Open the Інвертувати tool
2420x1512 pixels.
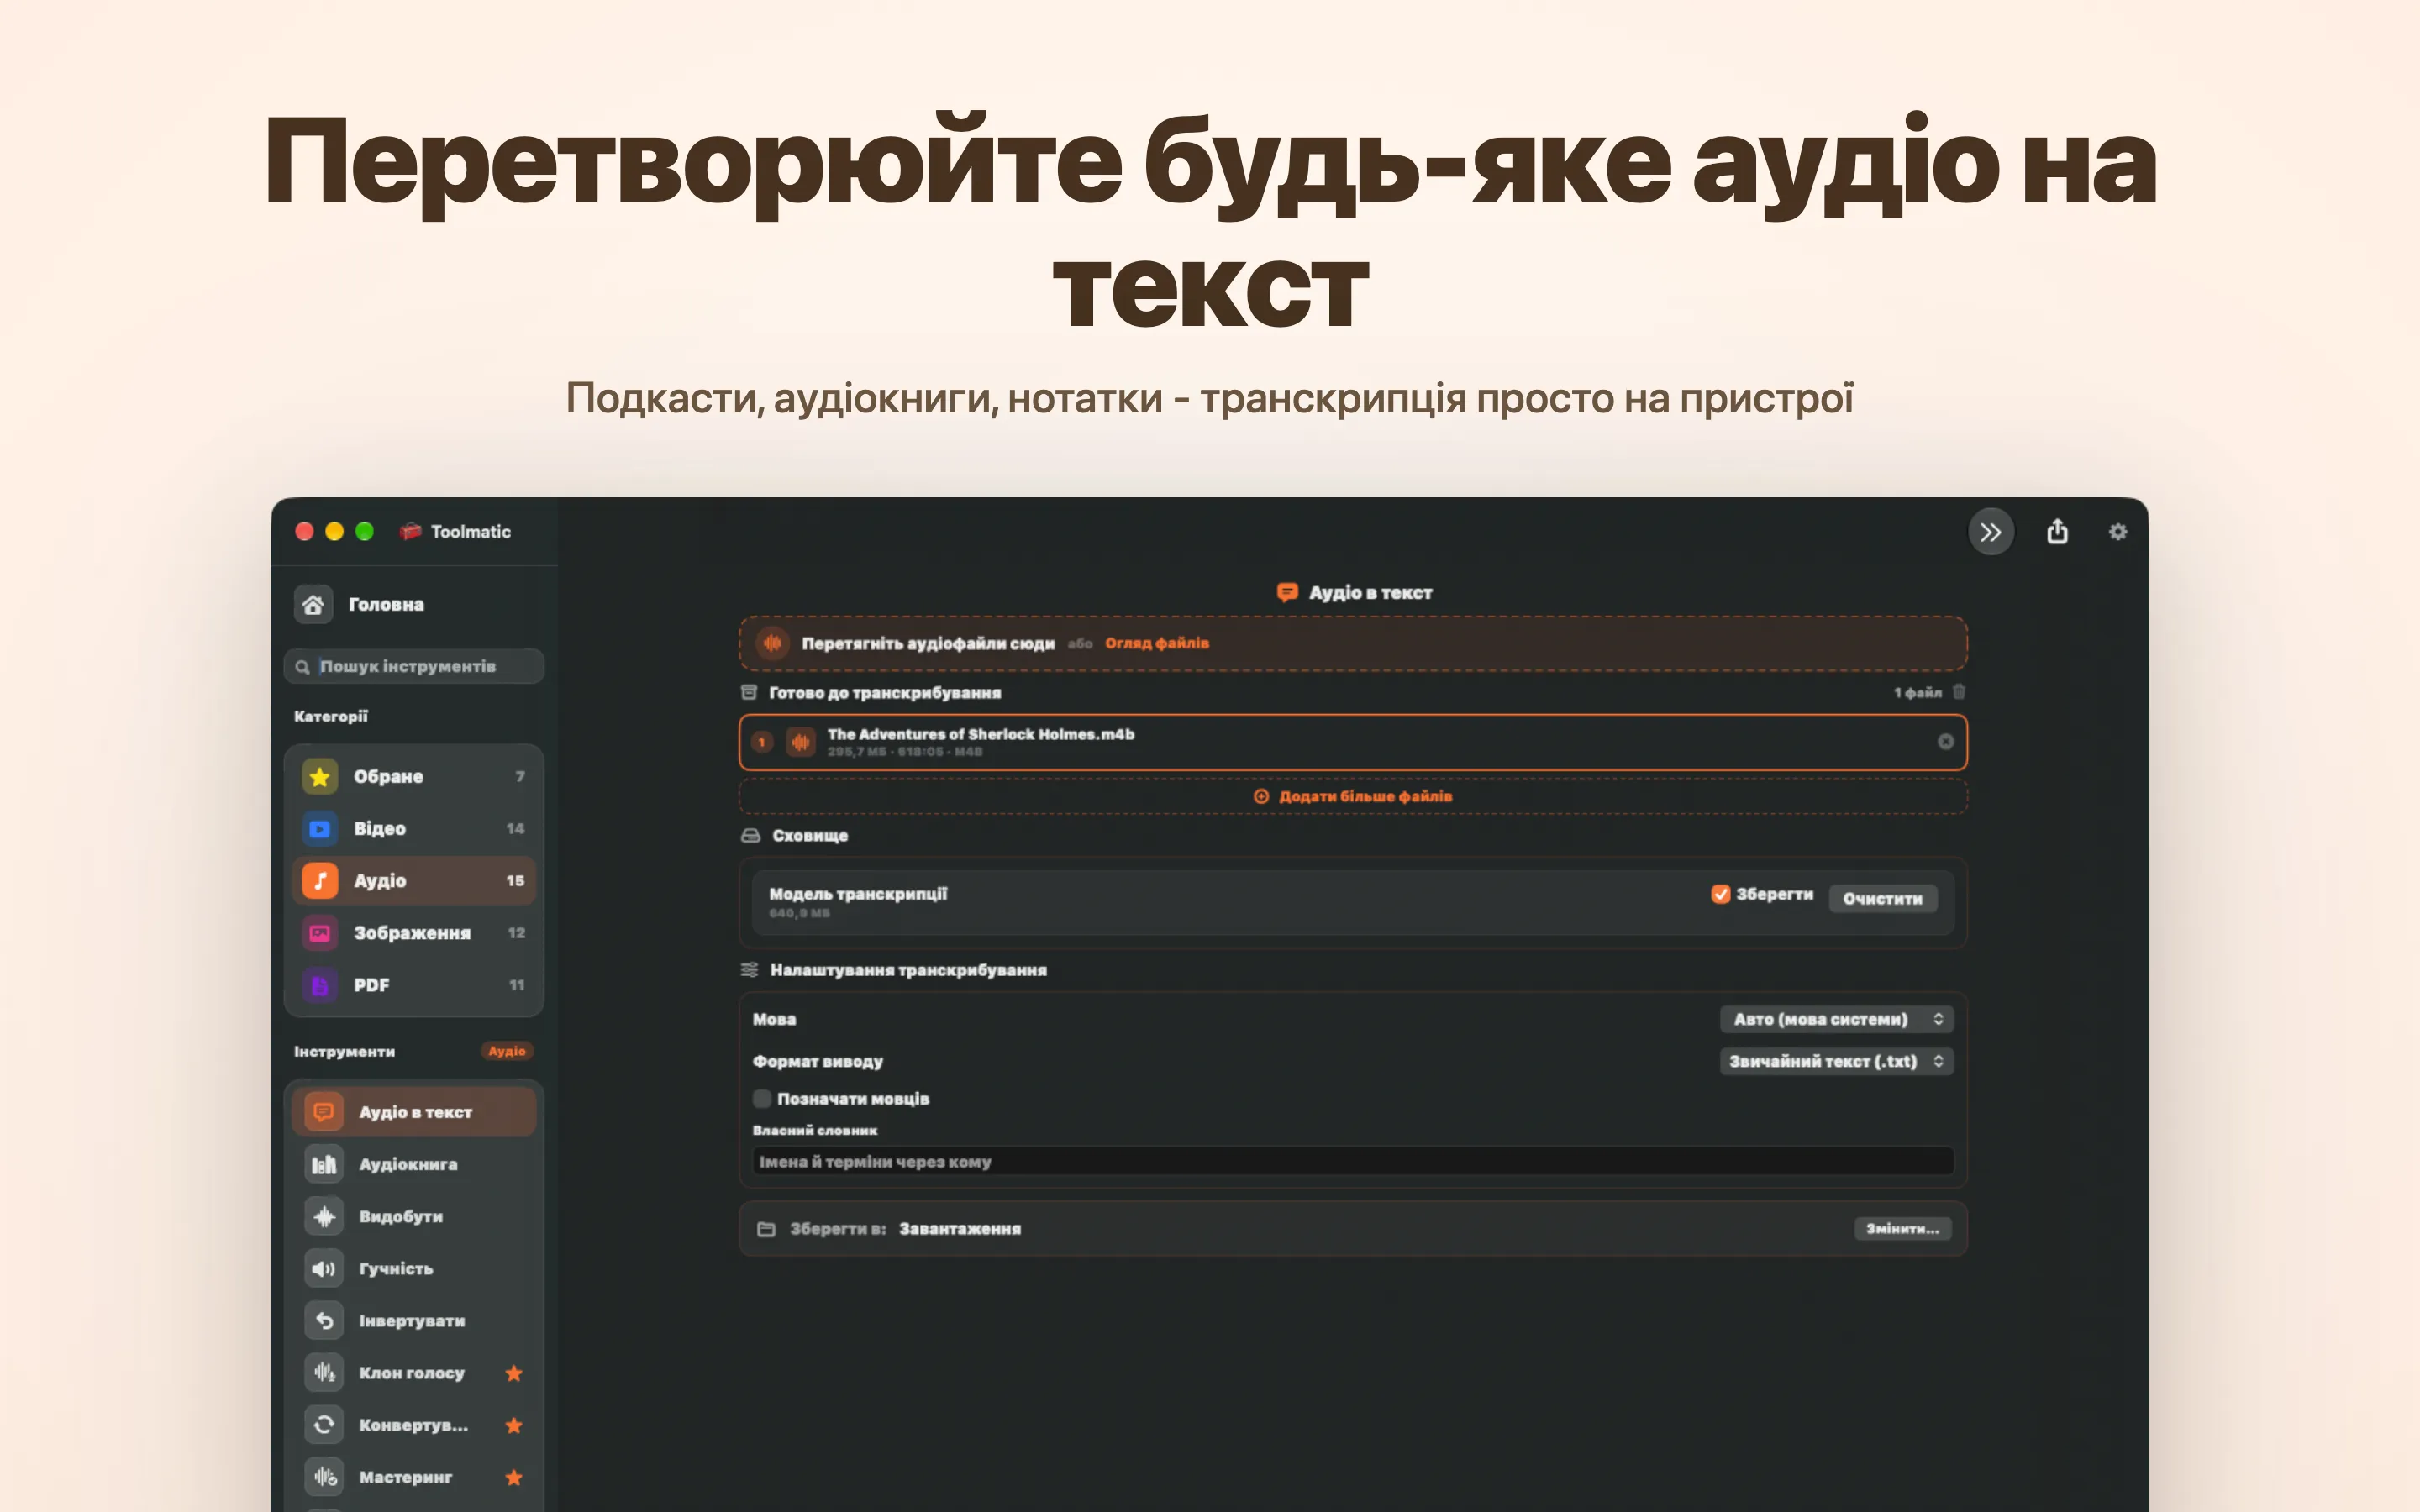pyautogui.click(x=414, y=1320)
